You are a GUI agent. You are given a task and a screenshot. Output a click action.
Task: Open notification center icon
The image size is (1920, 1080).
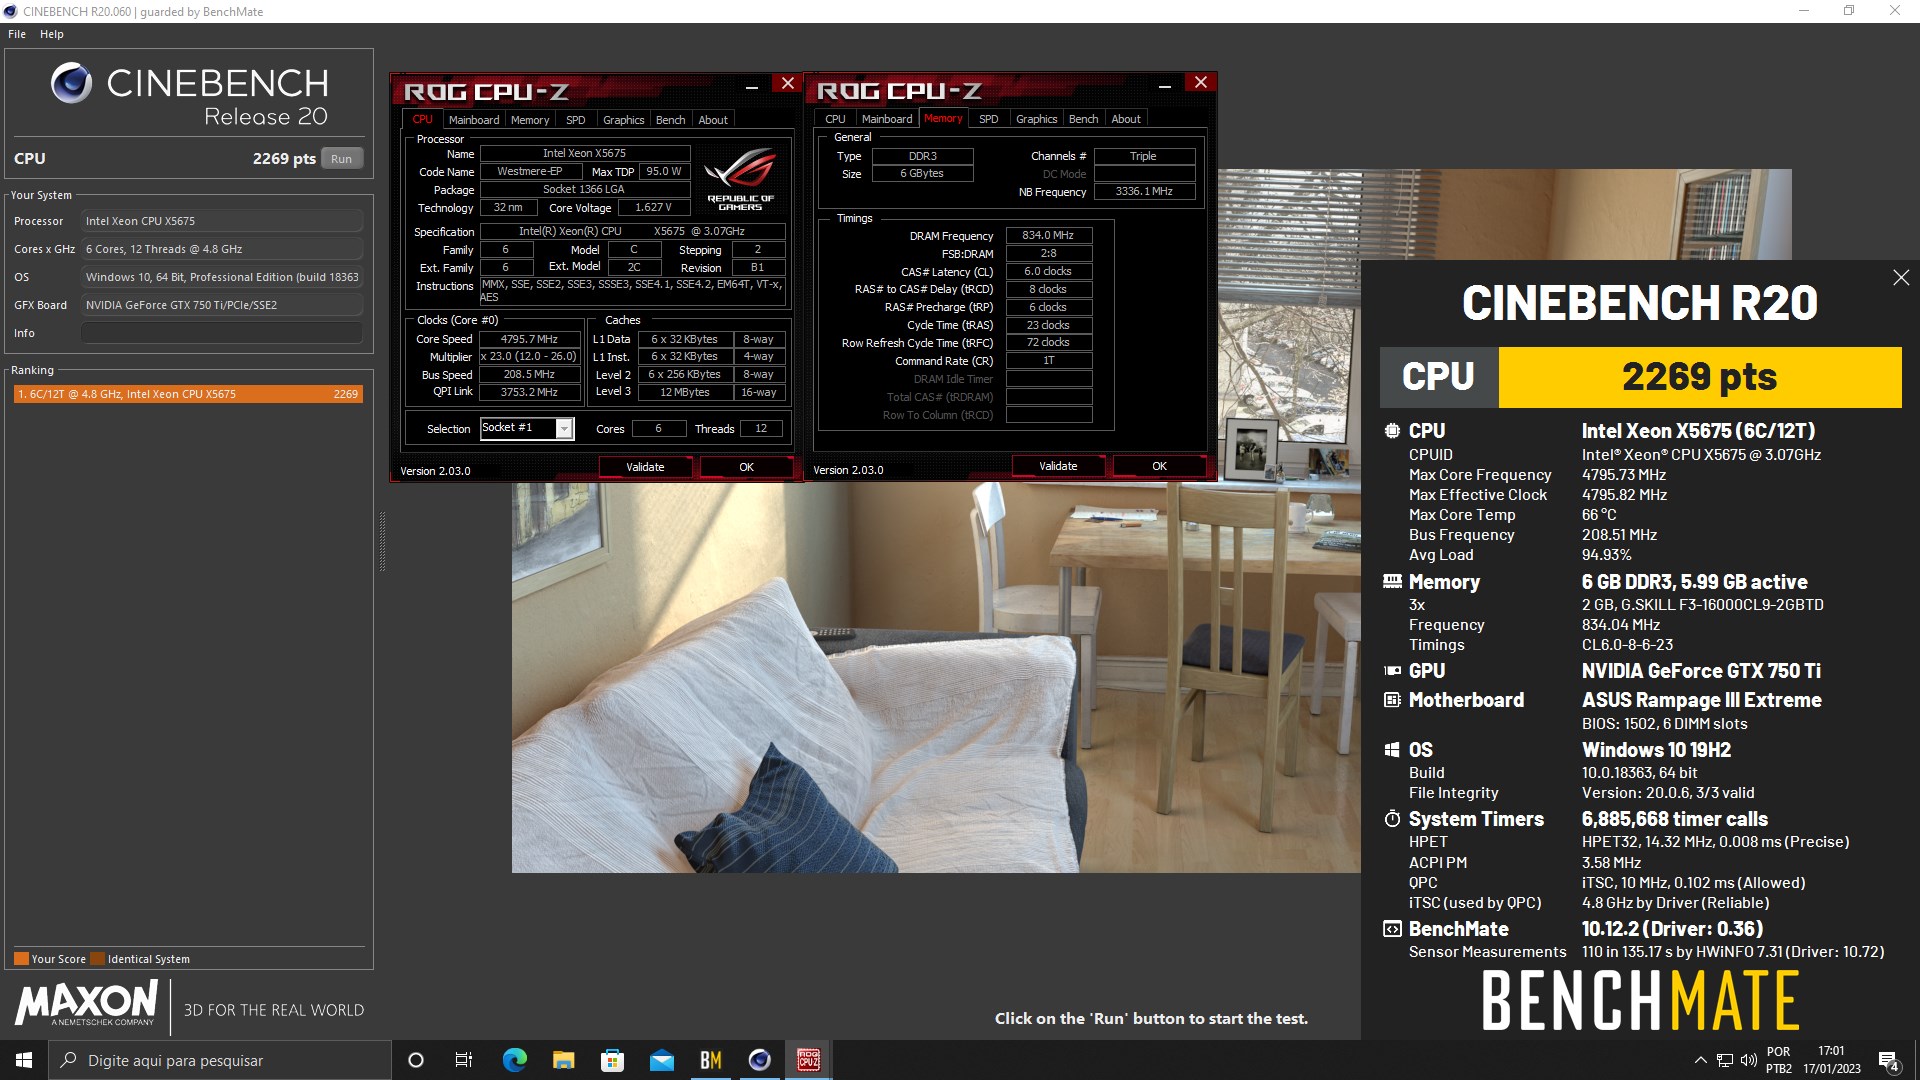click(x=1889, y=1060)
